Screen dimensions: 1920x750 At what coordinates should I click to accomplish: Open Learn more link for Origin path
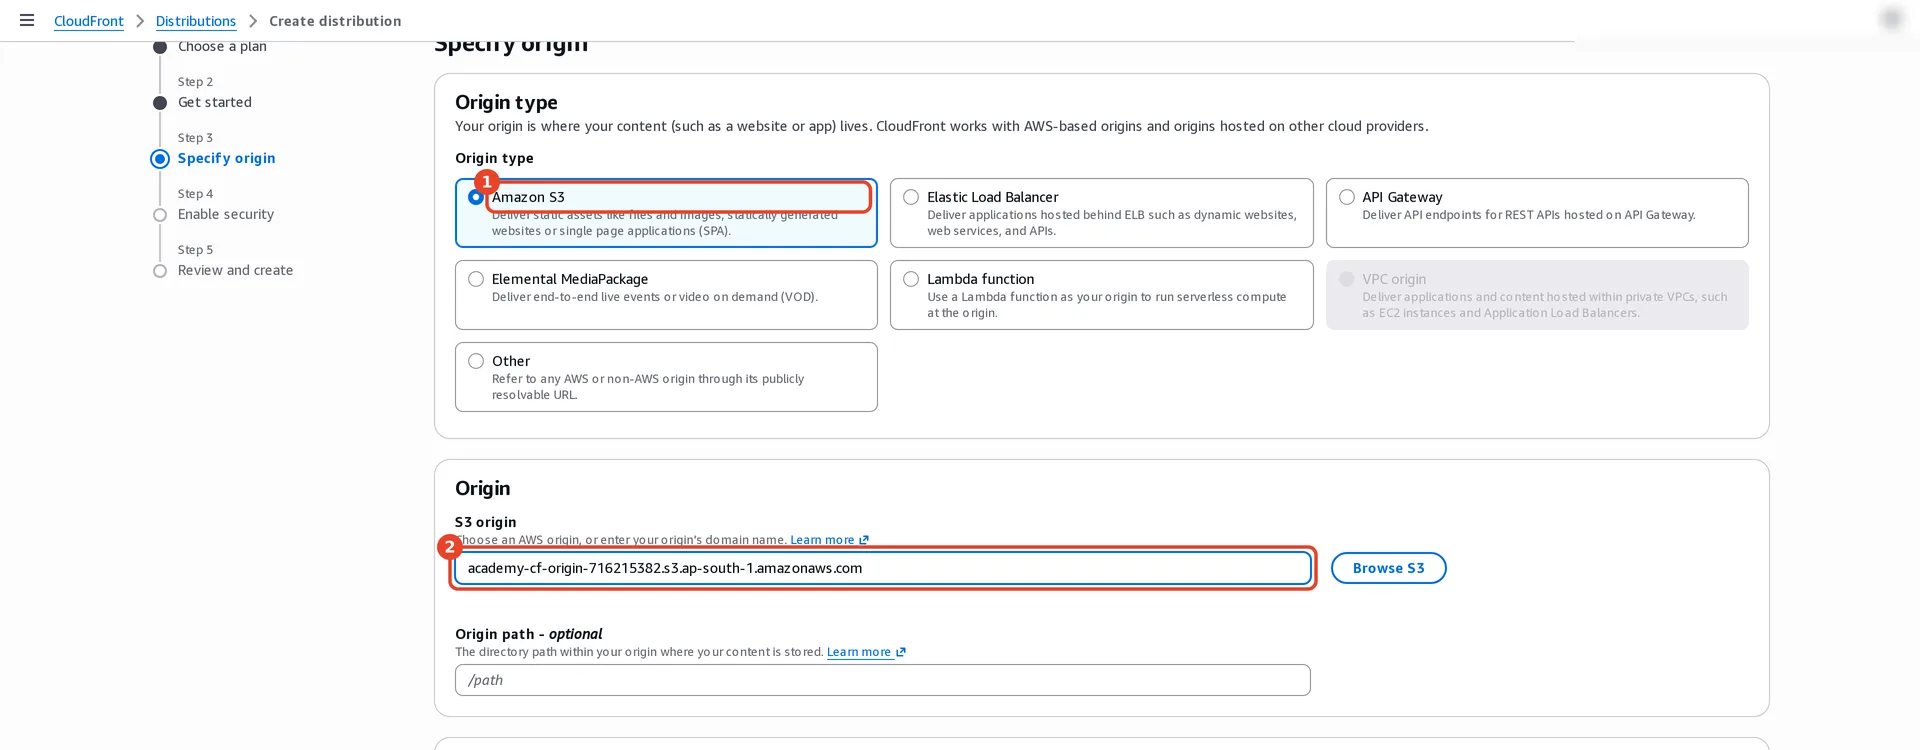point(866,652)
